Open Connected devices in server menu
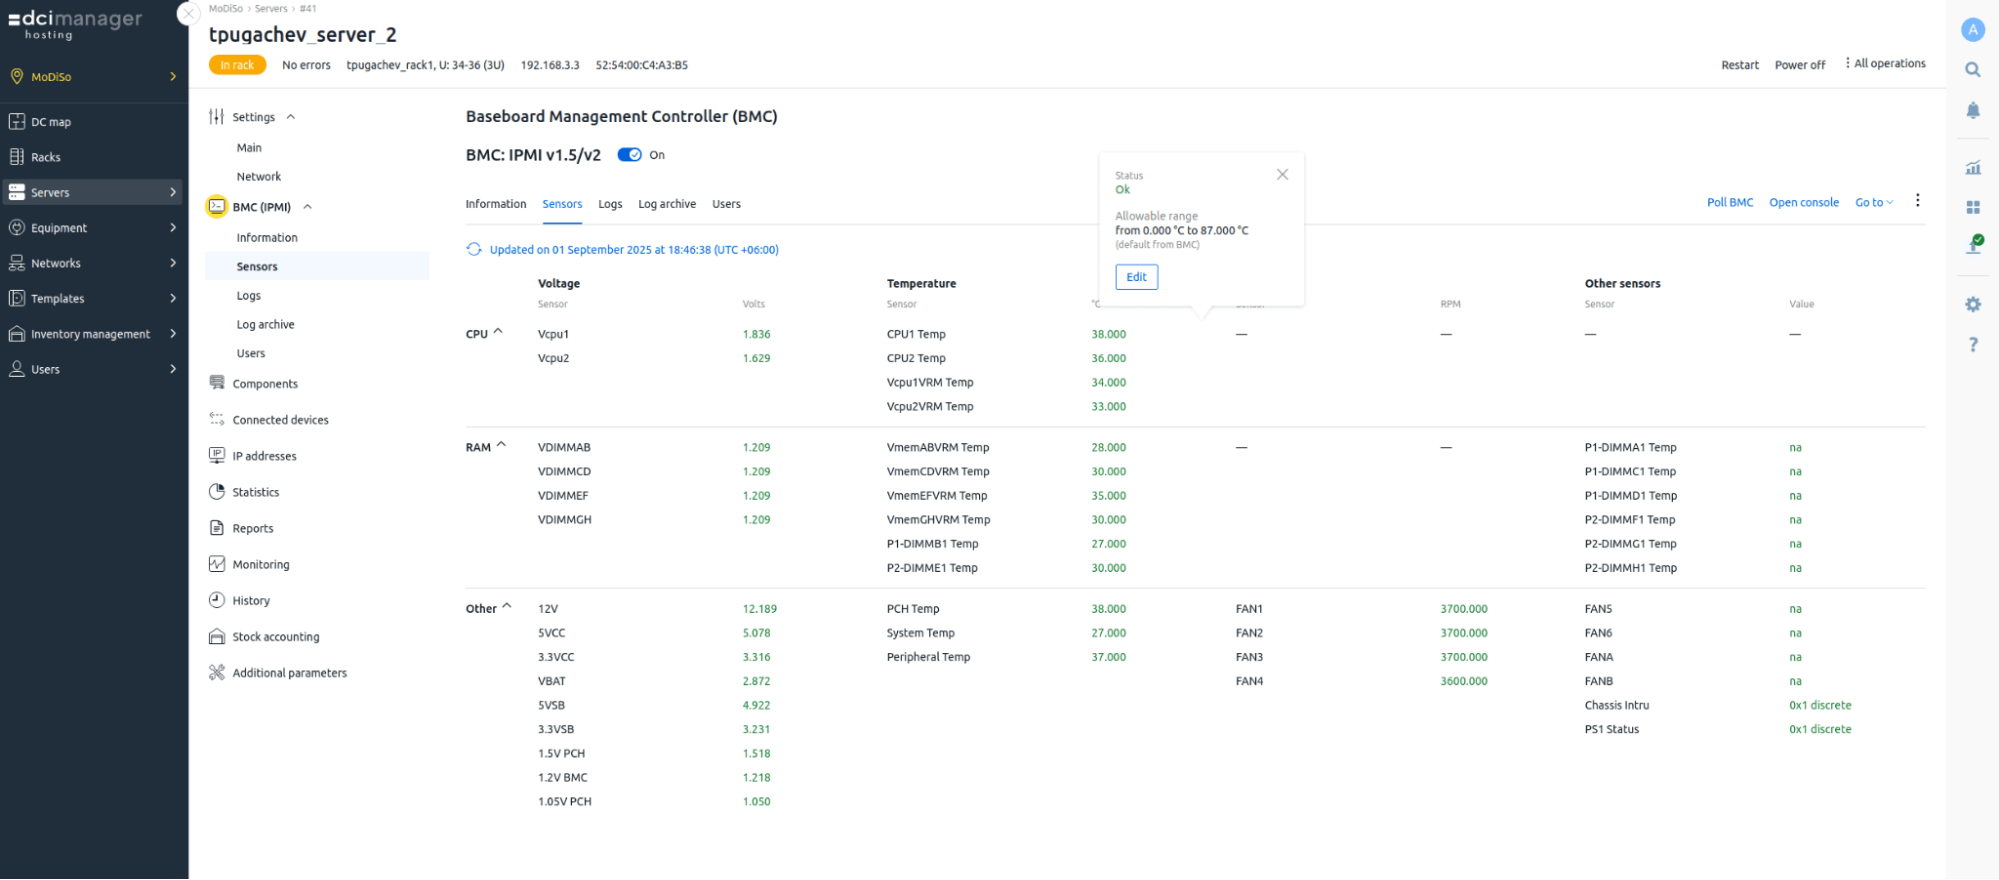The width and height of the screenshot is (1999, 880). point(280,420)
